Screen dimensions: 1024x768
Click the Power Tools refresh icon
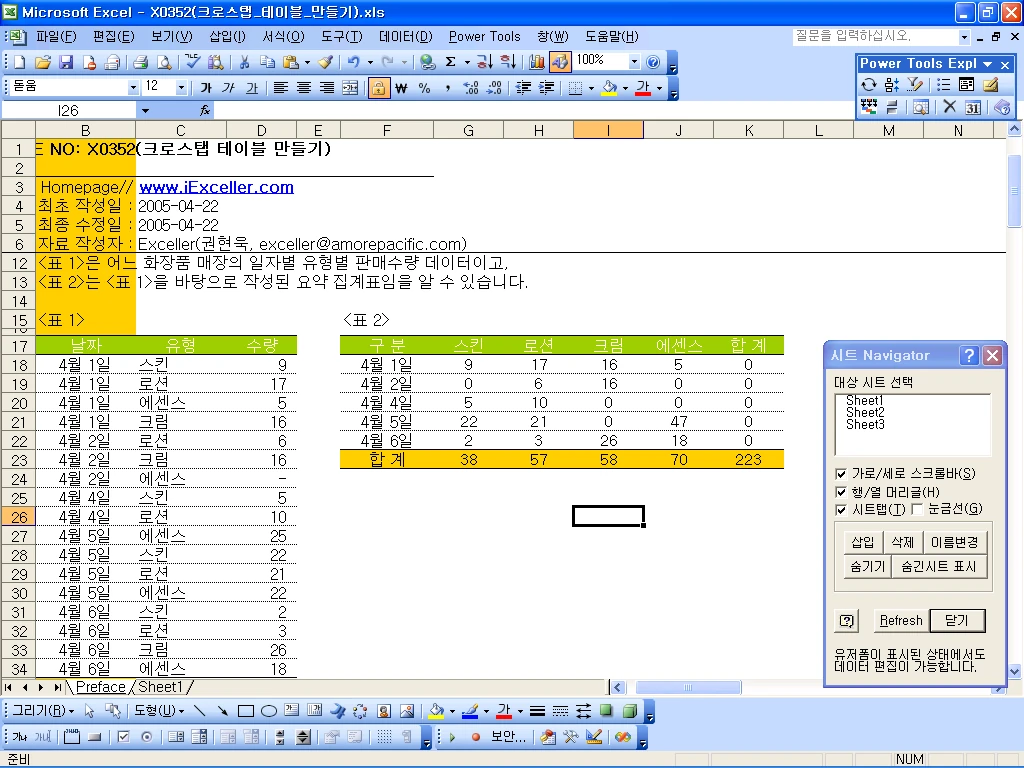point(869,85)
